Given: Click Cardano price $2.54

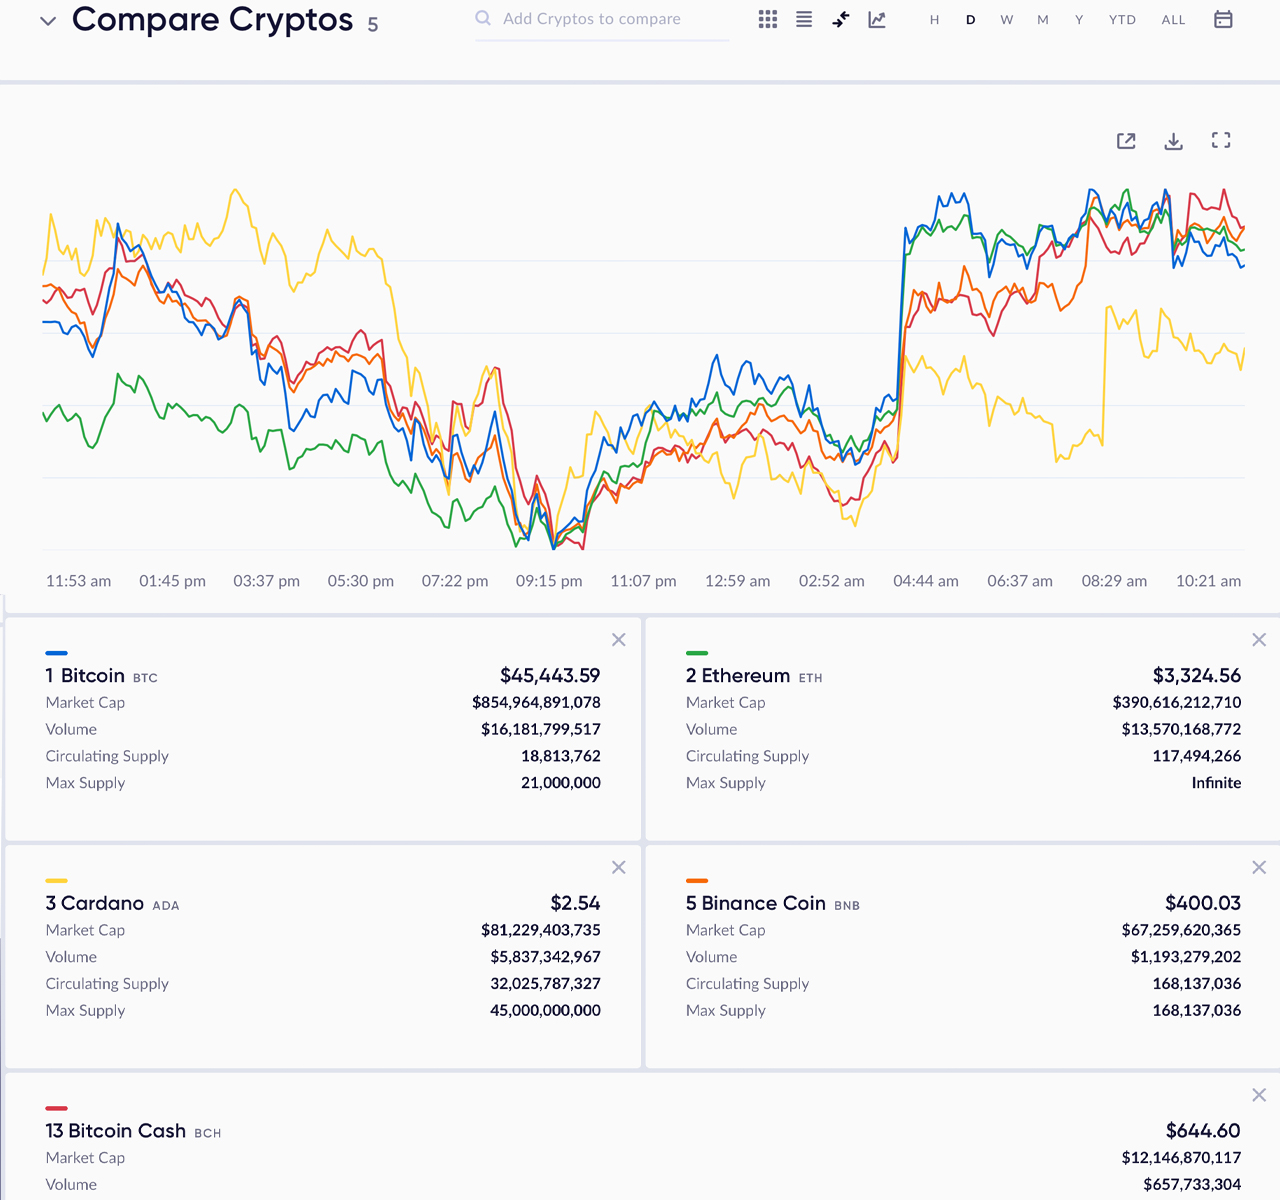Looking at the screenshot, I should coord(575,903).
